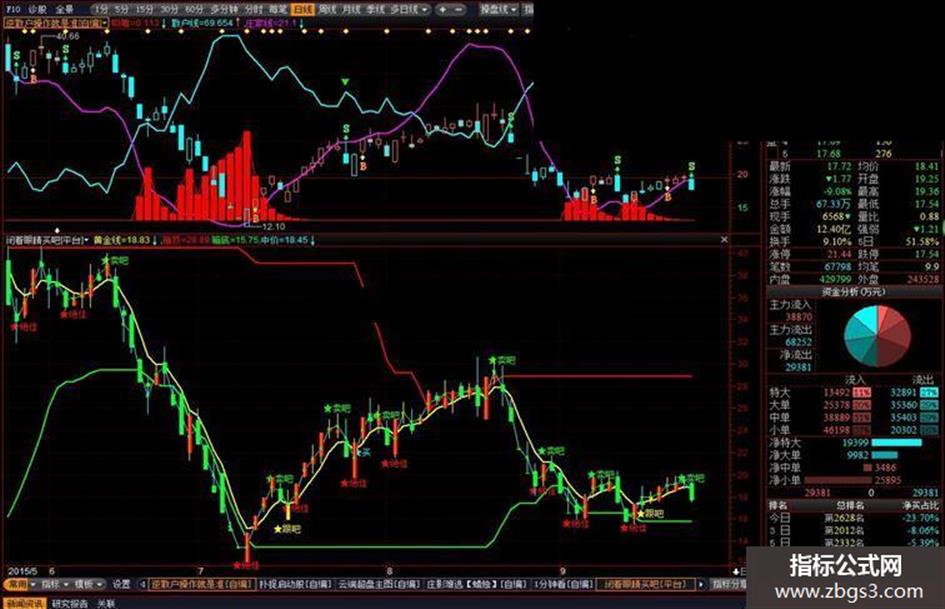
Task: Open the 模板 template dropdown at bottom
Action: click(x=89, y=584)
